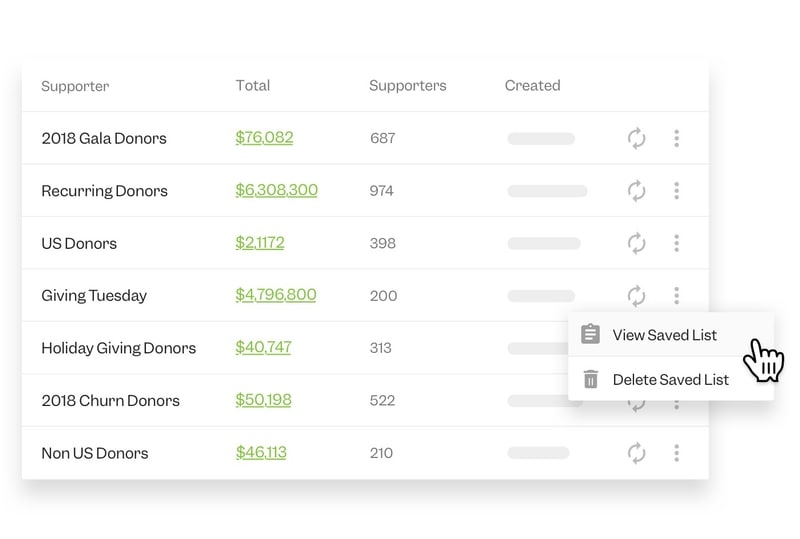
Task: Open more options for US Donors
Action: (x=677, y=243)
